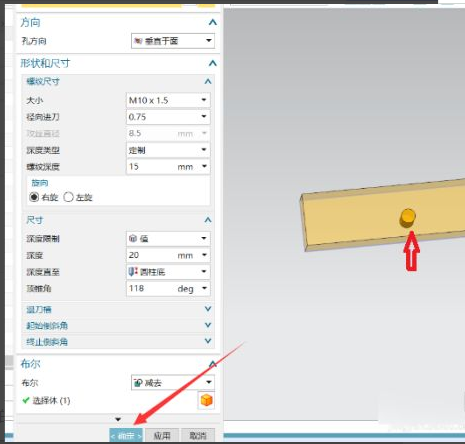Viewport: 465px width, 444px height.
Task: Click the 值 depth limit icon
Action: click(x=133, y=238)
